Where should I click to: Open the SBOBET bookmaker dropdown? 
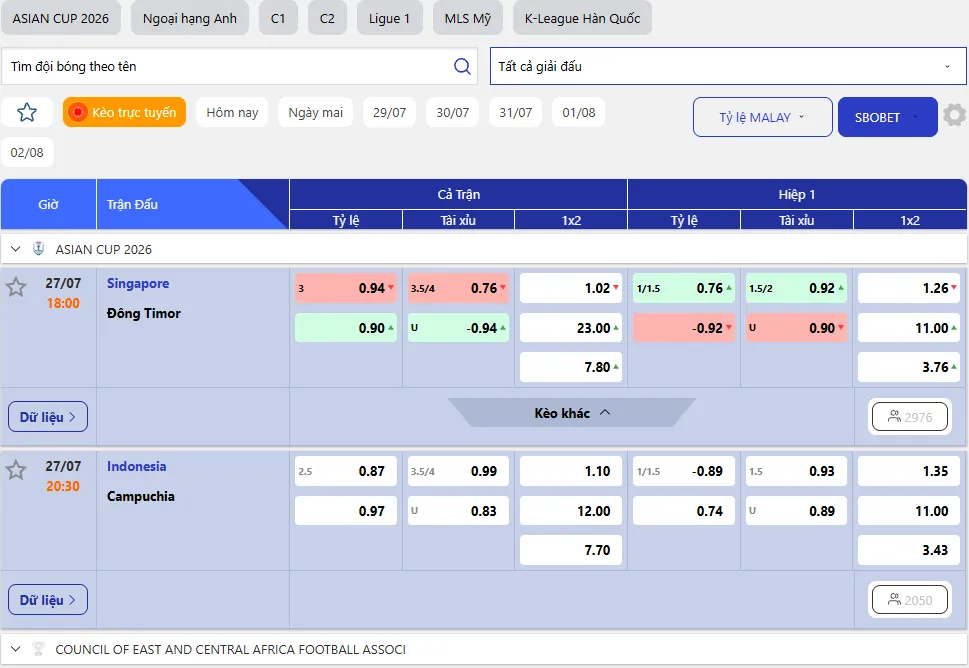[887, 117]
